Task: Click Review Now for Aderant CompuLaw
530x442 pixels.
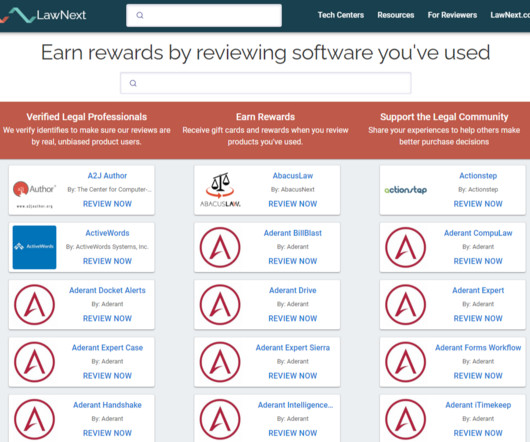Action: coord(478,261)
